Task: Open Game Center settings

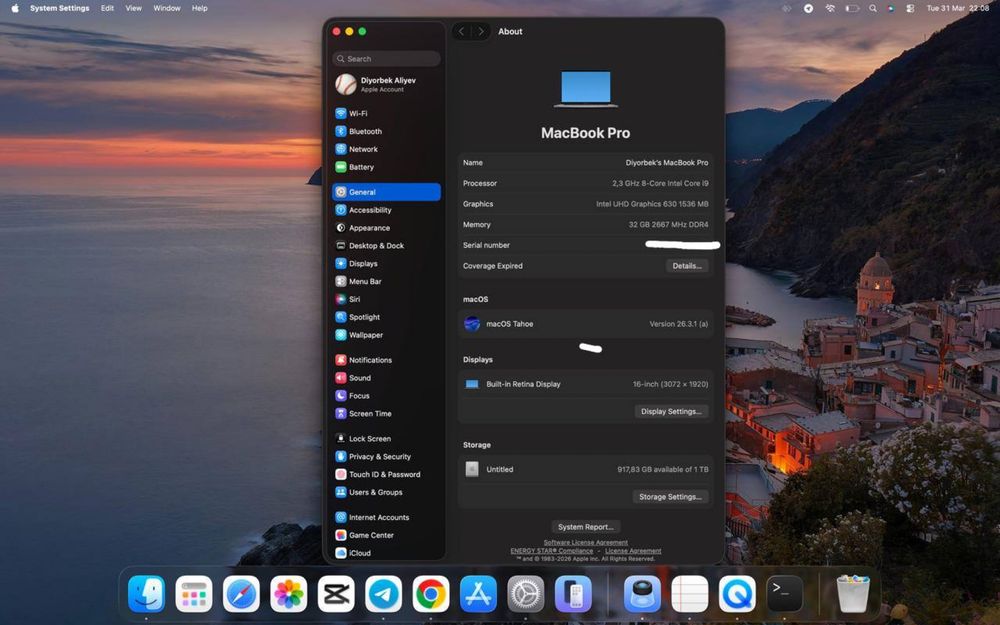Action: click(386, 535)
